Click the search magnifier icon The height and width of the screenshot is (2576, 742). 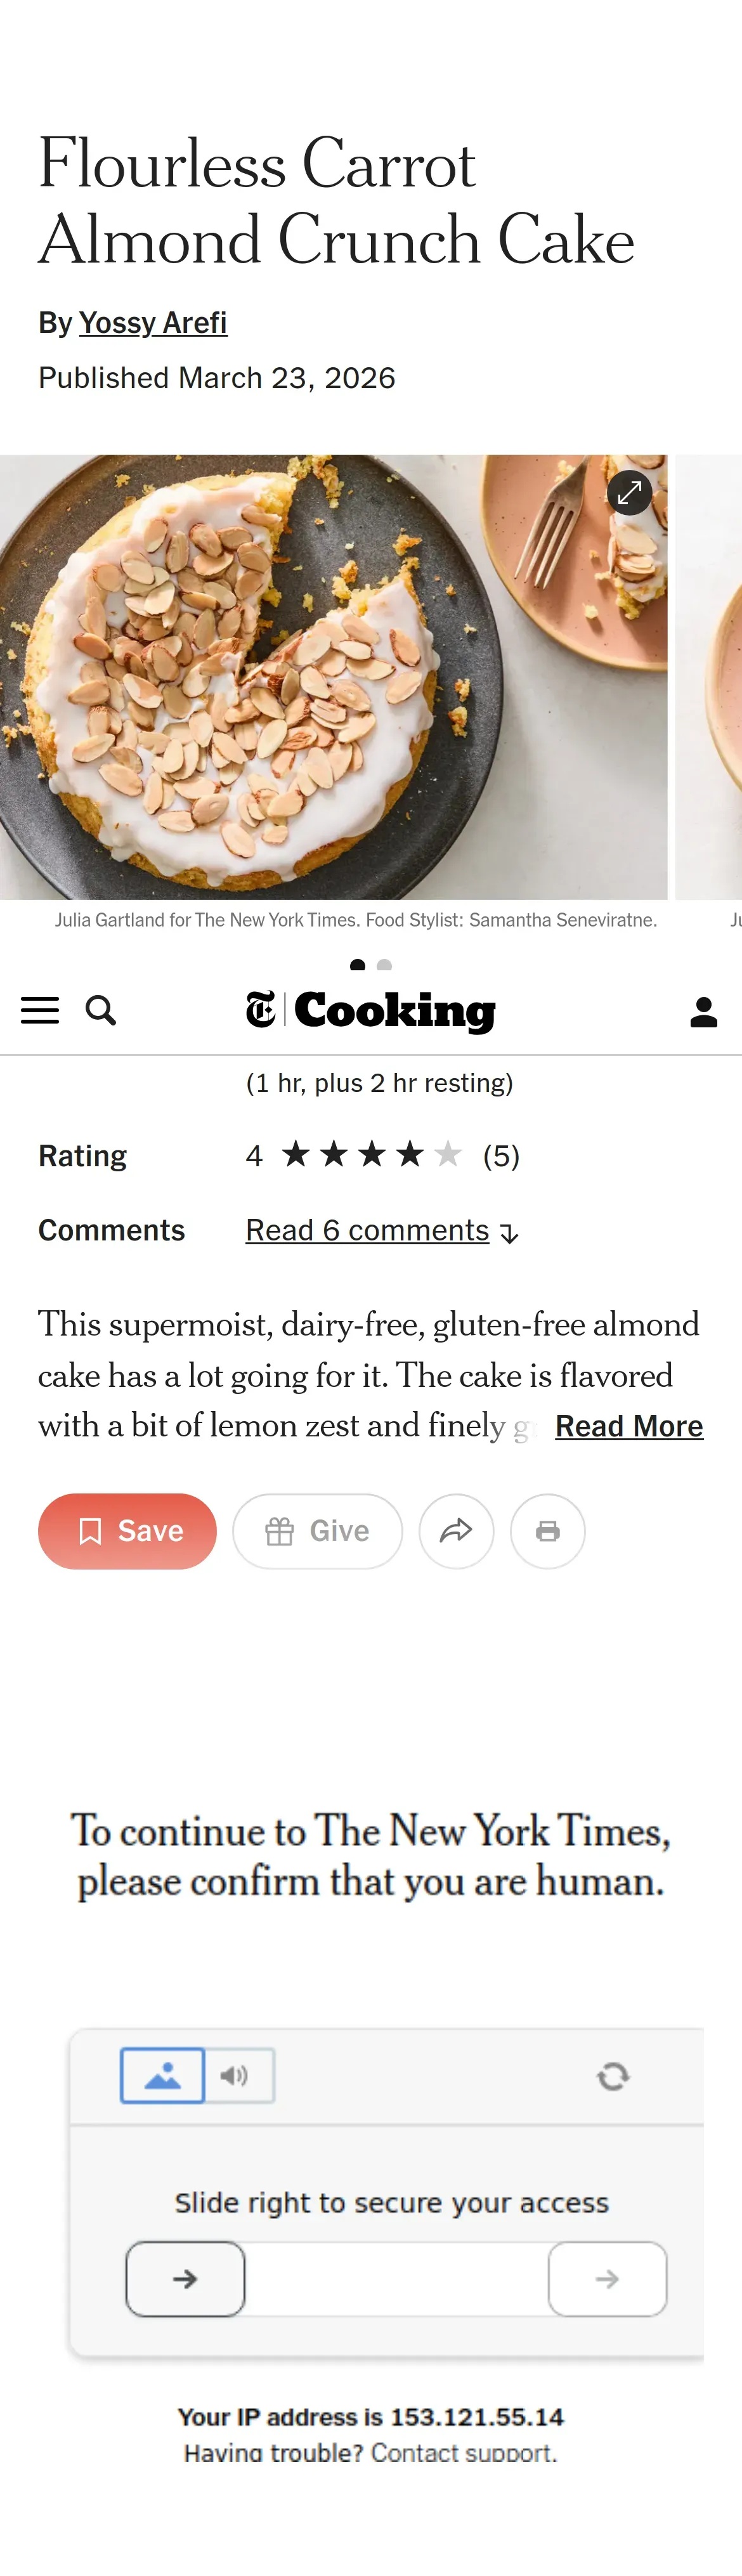coord(101,1010)
